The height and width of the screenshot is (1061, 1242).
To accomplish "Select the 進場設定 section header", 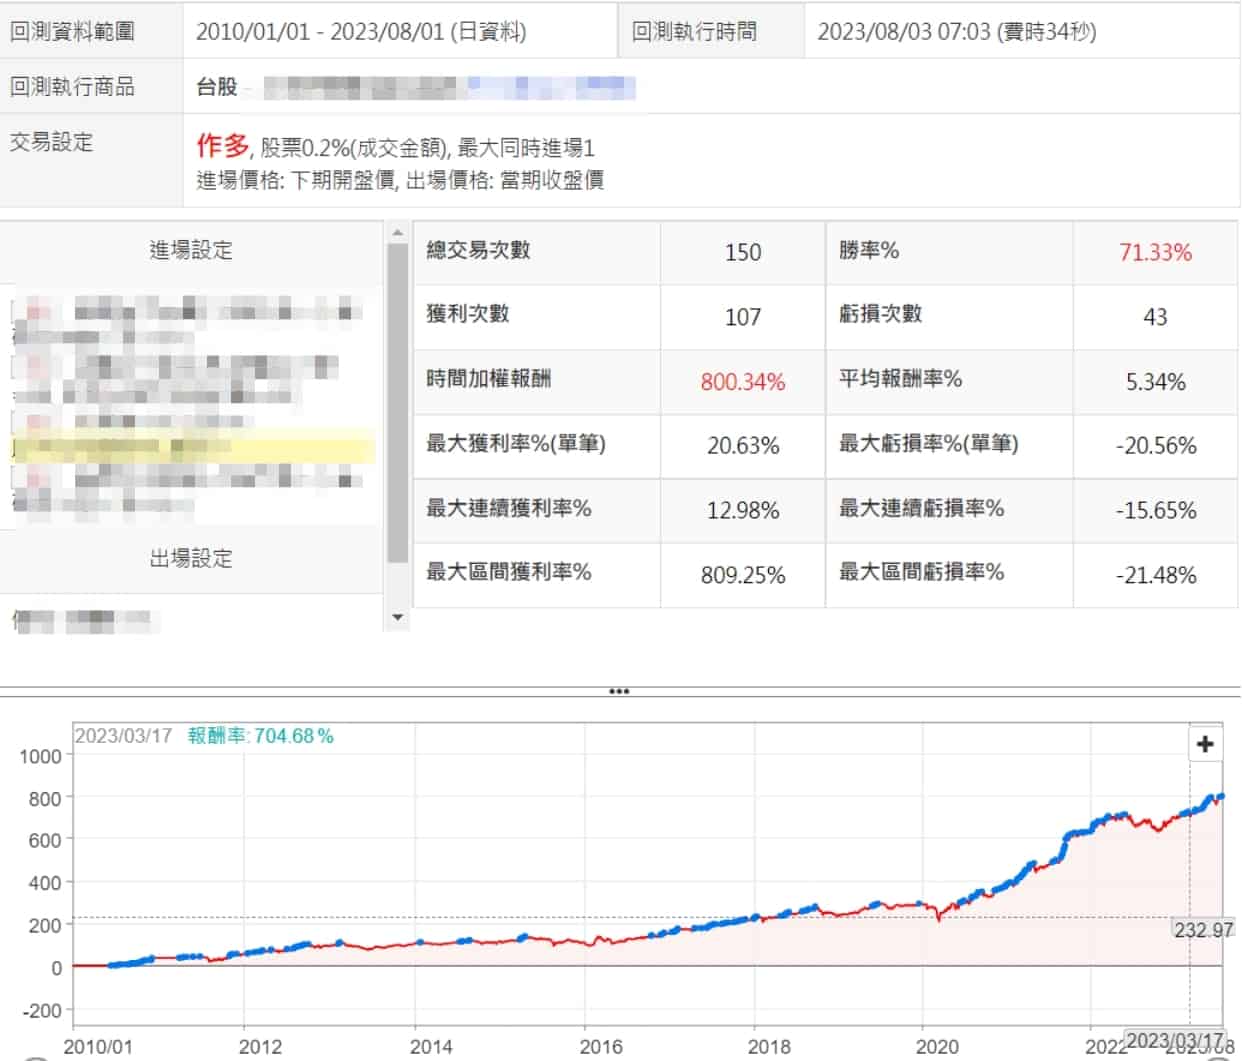I will pyautogui.click(x=191, y=250).
